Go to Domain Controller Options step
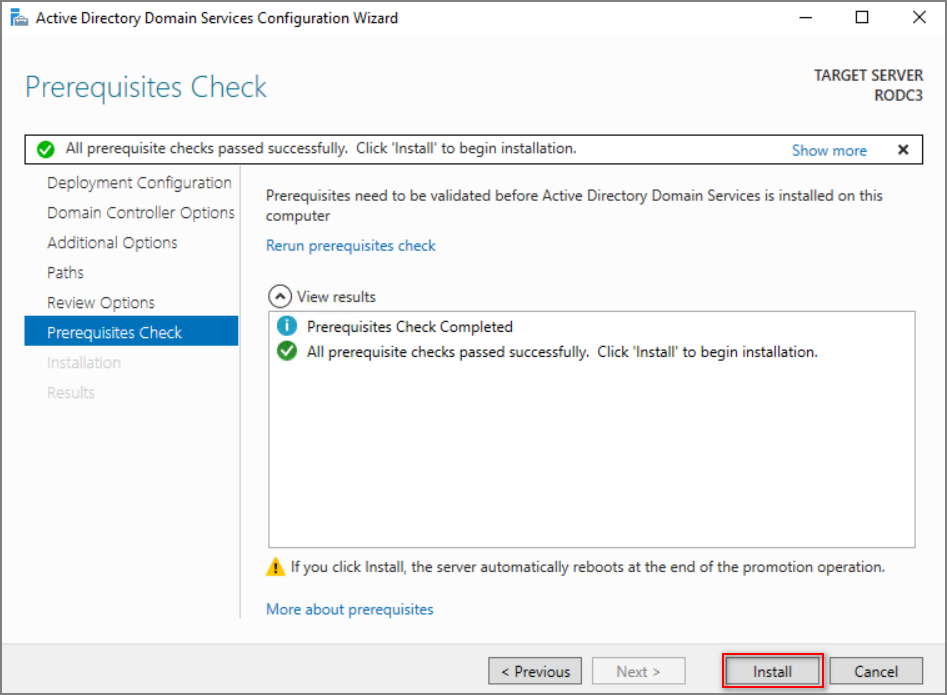This screenshot has width=947, height=695. pos(141,213)
